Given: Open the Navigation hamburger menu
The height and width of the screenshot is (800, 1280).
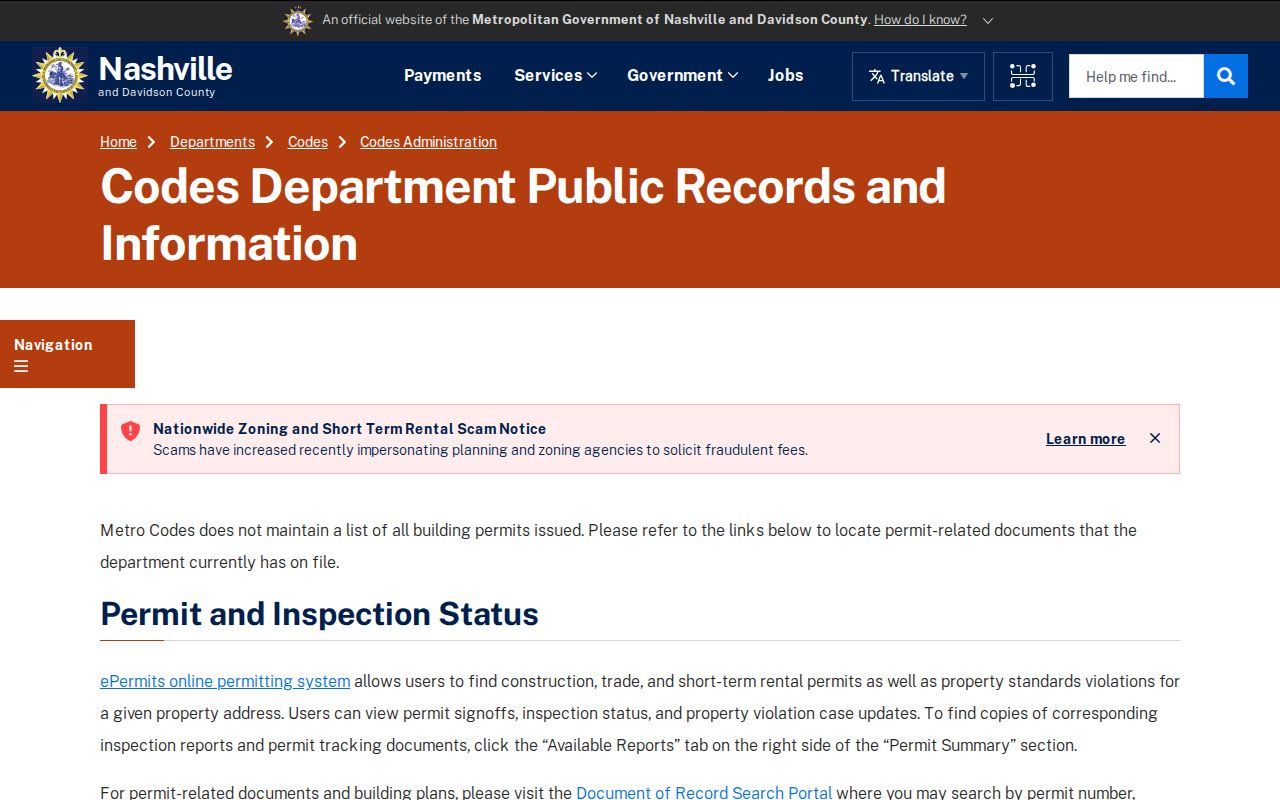Looking at the screenshot, I should 67,354.
